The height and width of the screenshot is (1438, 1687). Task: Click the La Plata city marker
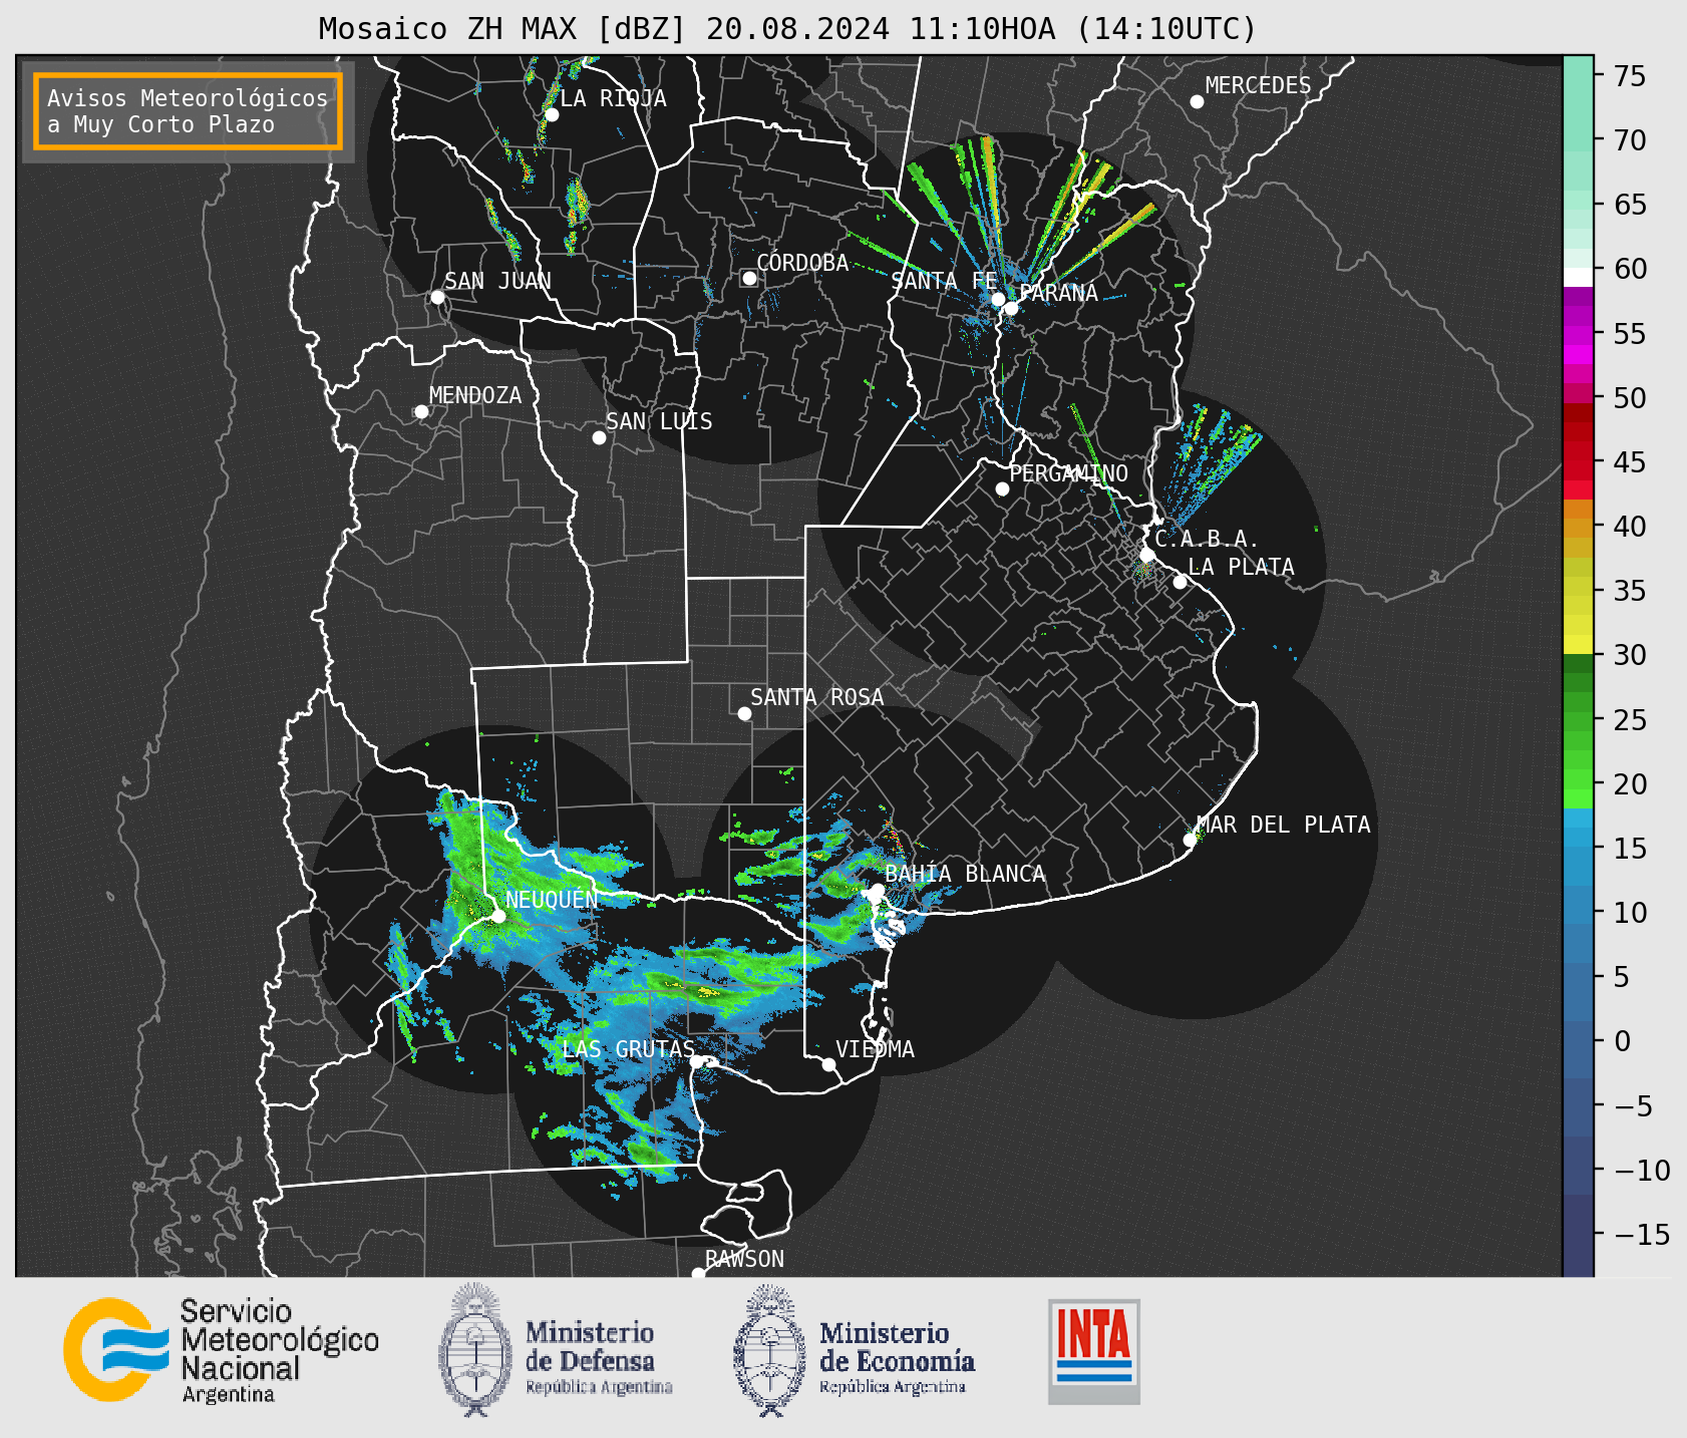tap(1180, 582)
